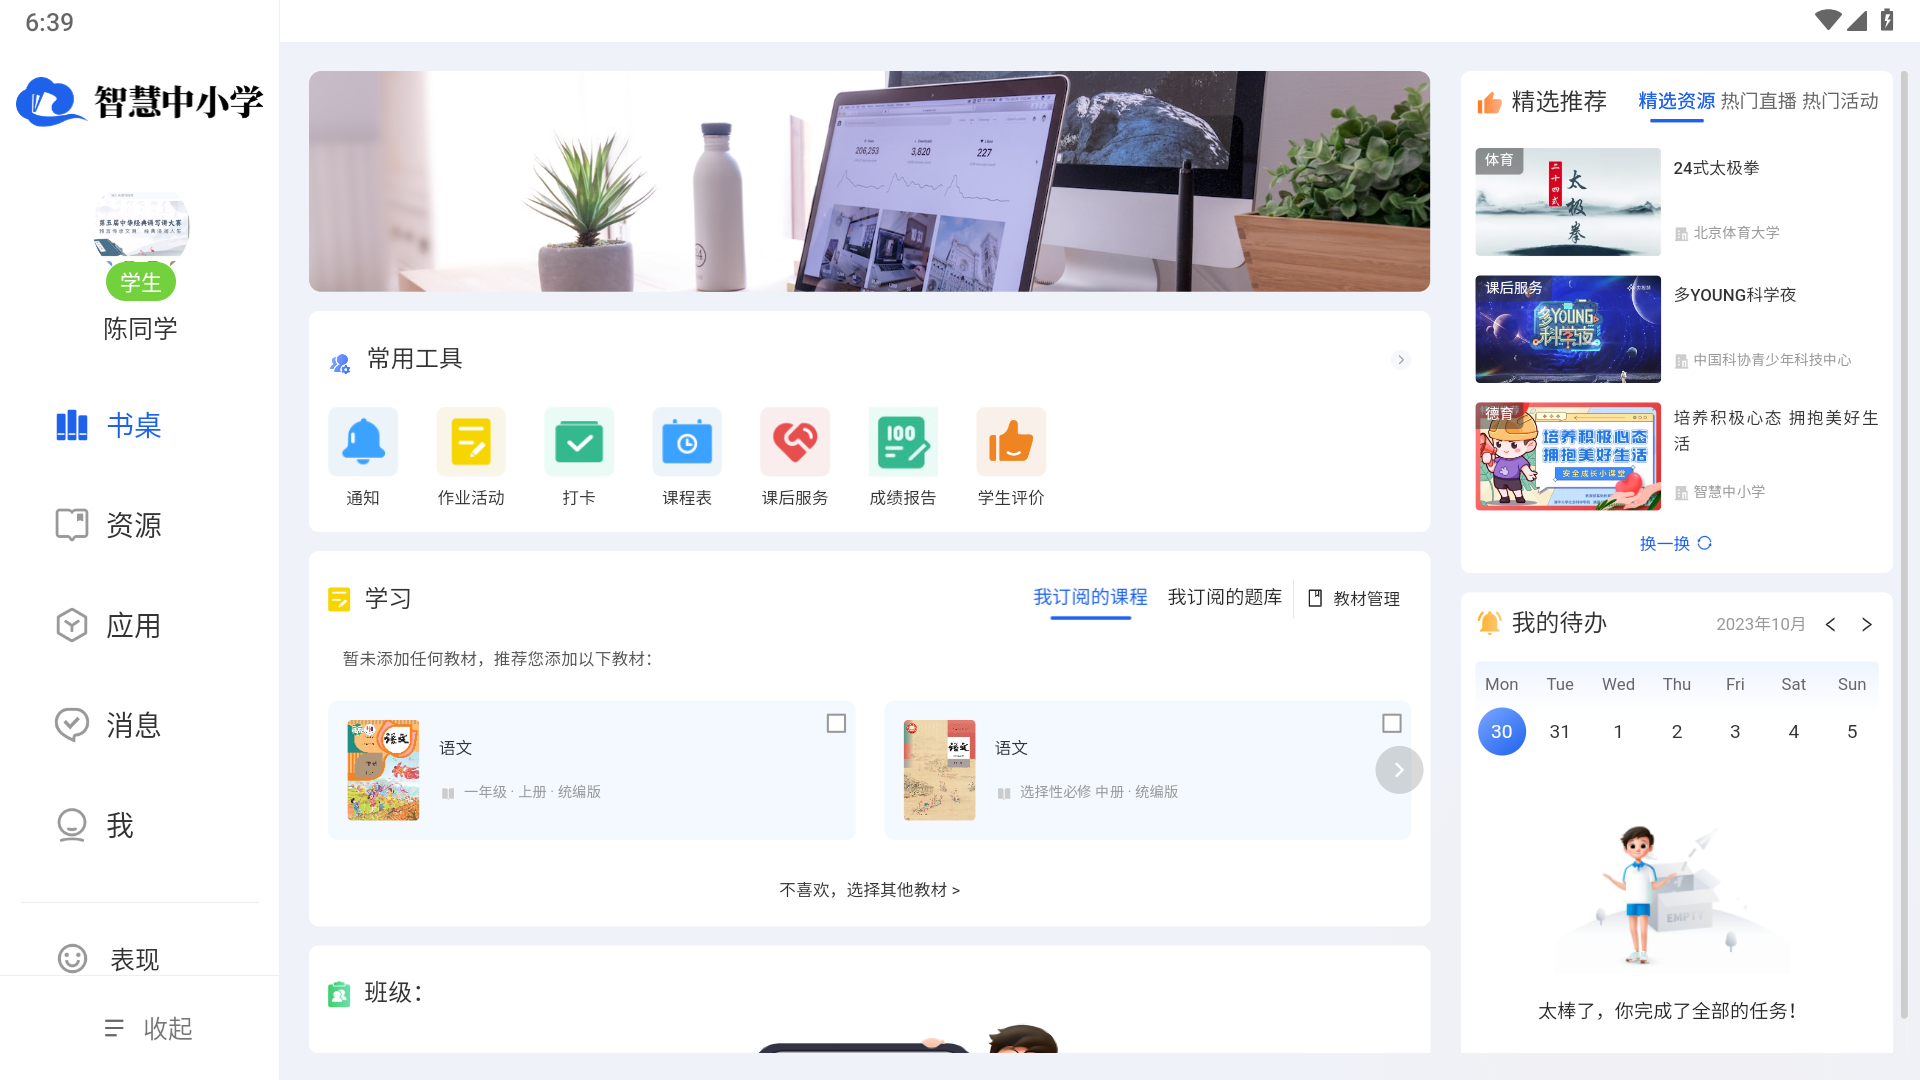Check the 选择性必修 语文 textbook checkbox
Viewport: 1920px width, 1080px height.
pos(1392,722)
